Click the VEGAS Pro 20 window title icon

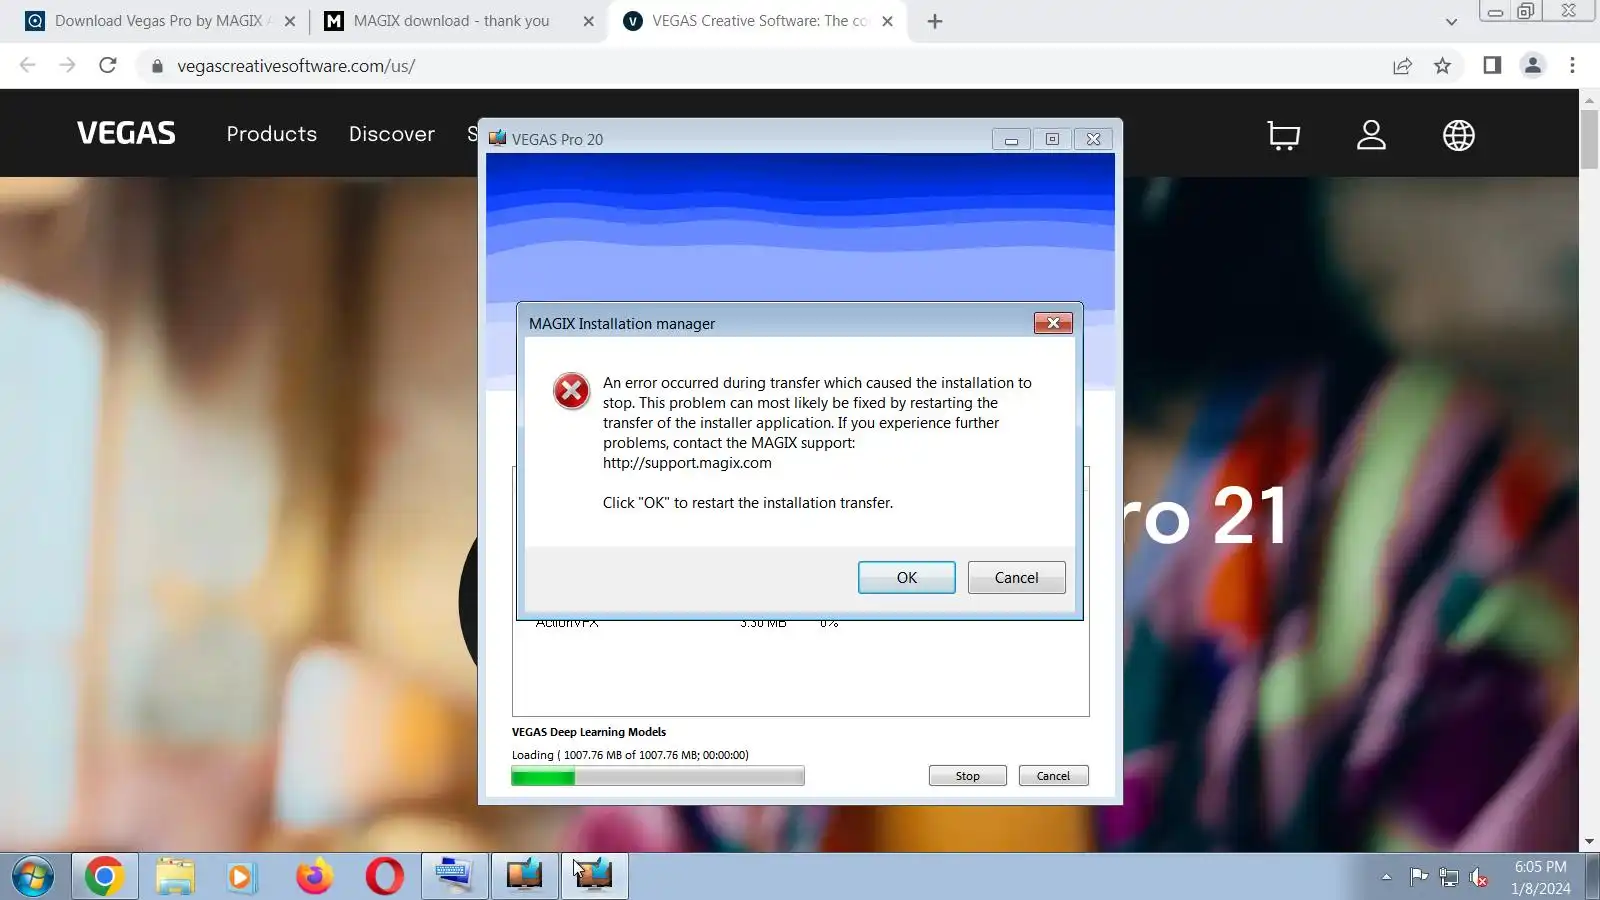pos(497,139)
